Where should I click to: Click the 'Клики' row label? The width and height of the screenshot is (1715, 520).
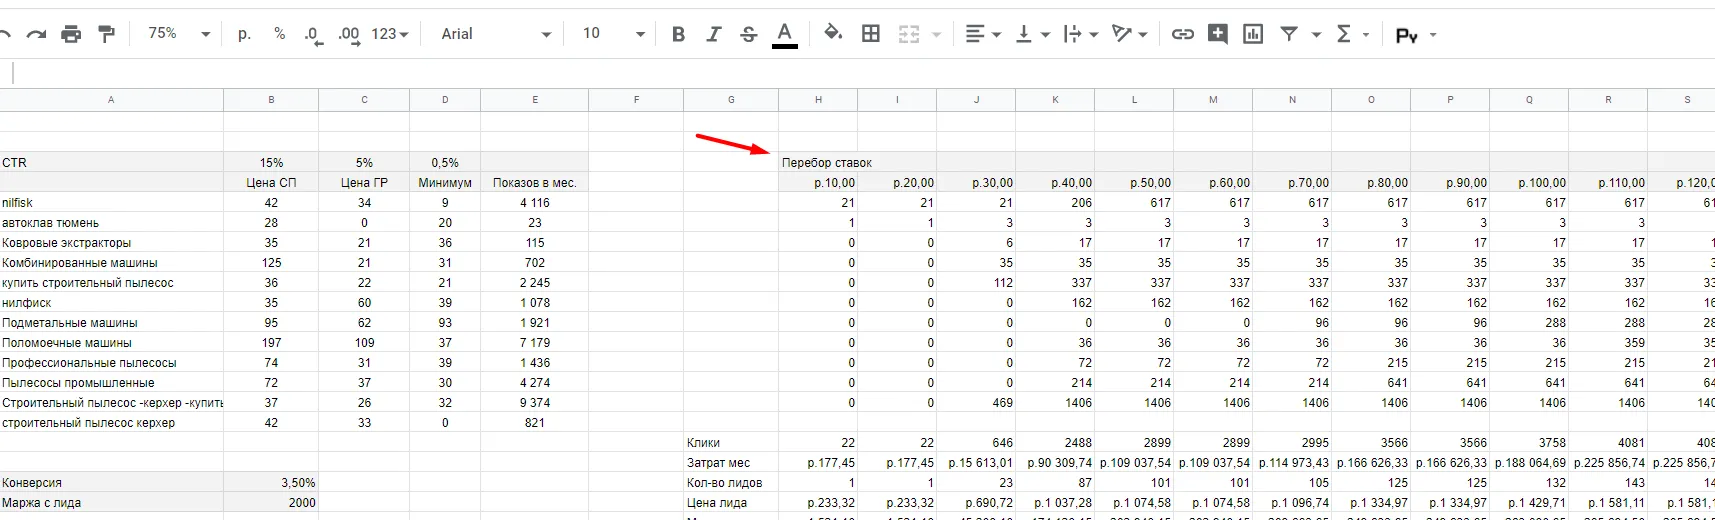pos(731,442)
